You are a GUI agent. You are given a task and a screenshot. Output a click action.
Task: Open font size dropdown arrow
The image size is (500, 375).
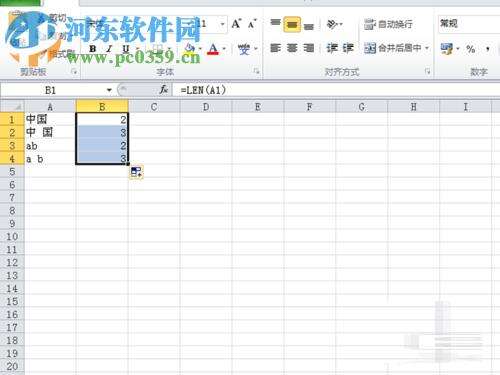(223, 24)
